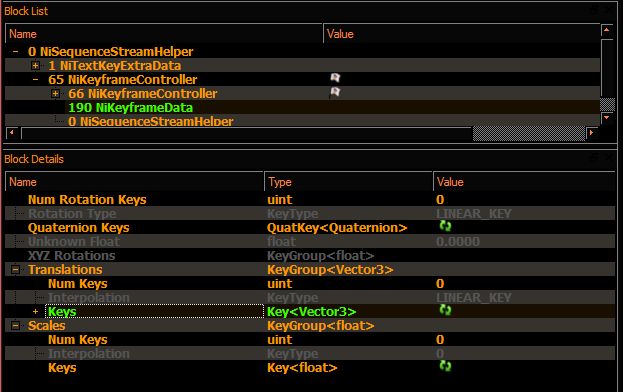Select 0 NiSequenceStreamHelper root block
This screenshot has height=392, width=623.
tap(110, 52)
